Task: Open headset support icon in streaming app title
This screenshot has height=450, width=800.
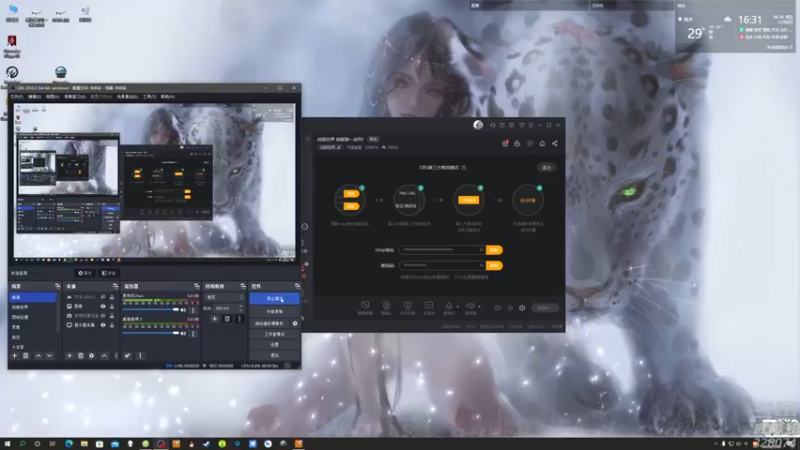Action: tap(492, 125)
